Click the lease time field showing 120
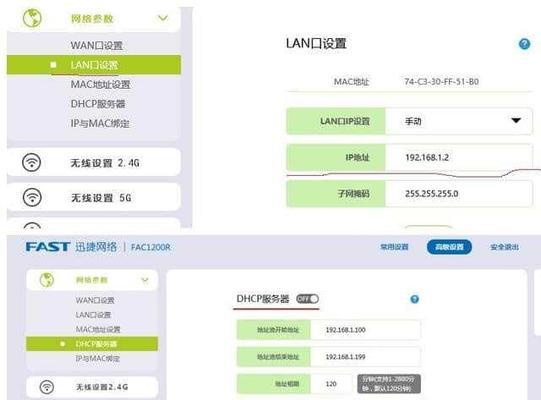The height and width of the screenshot is (400, 541). (332, 383)
